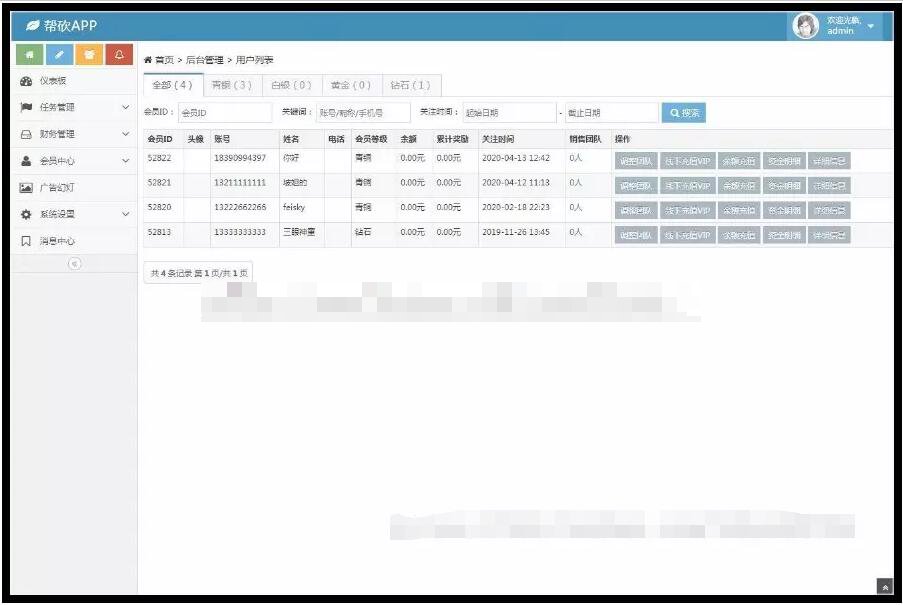Click the blue 搜索 search button
Viewport: 903px width, 605px height.
(x=684, y=113)
